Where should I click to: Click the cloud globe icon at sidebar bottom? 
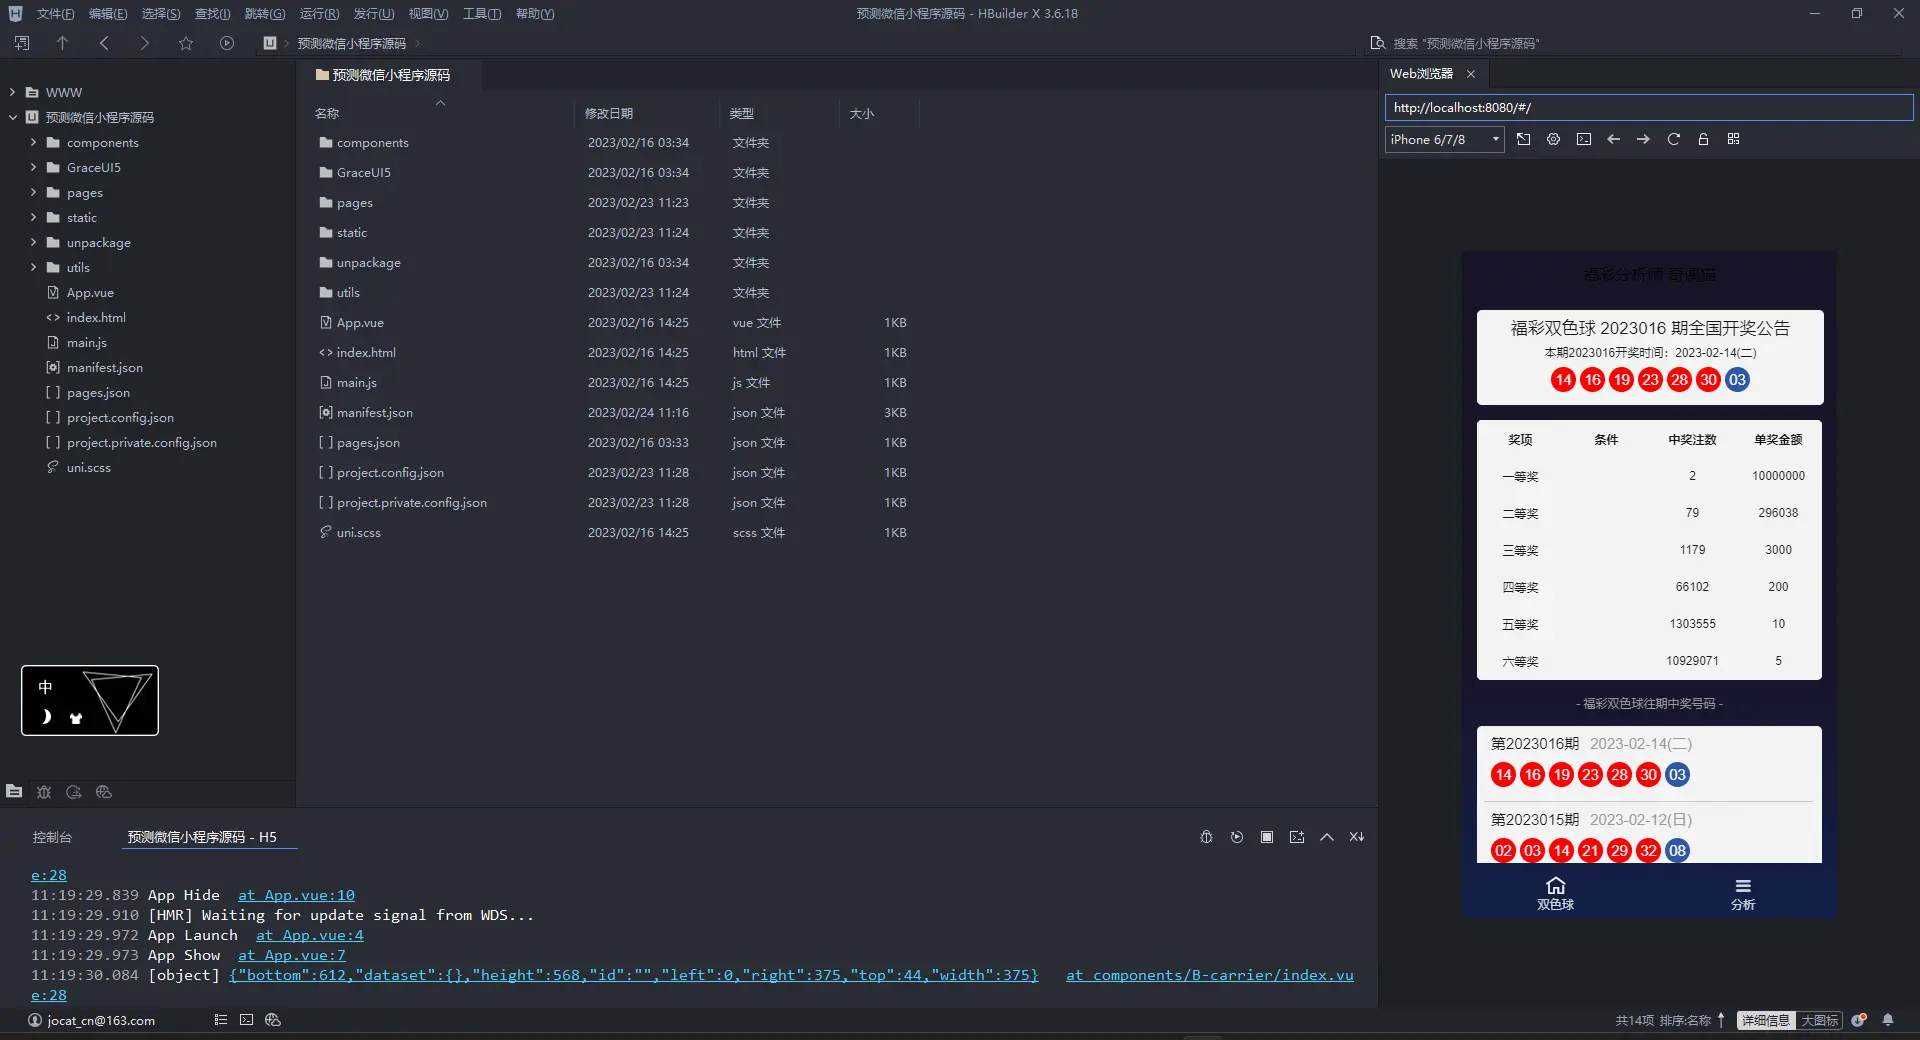pos(104,791)
